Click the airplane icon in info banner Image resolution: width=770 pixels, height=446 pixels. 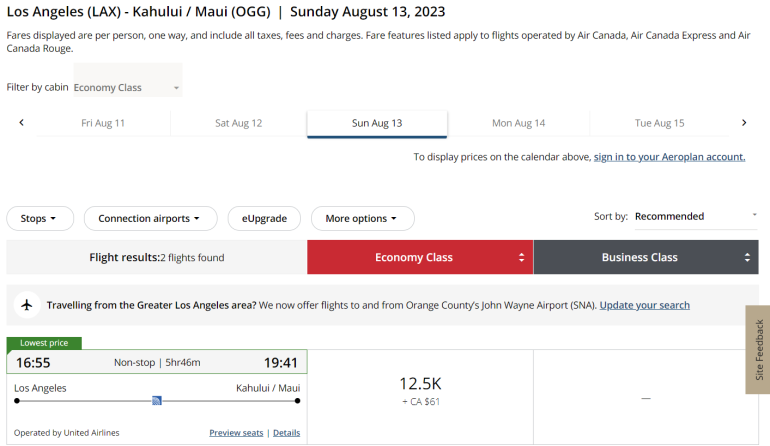click(27, 305)
